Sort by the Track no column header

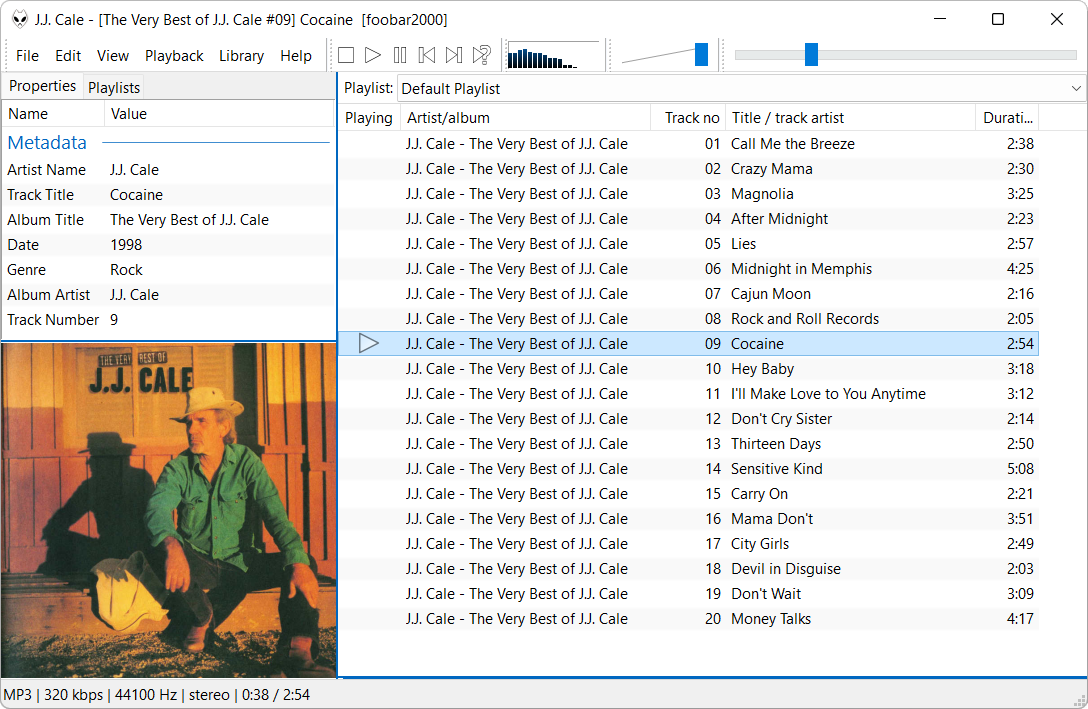pos(691,118)
